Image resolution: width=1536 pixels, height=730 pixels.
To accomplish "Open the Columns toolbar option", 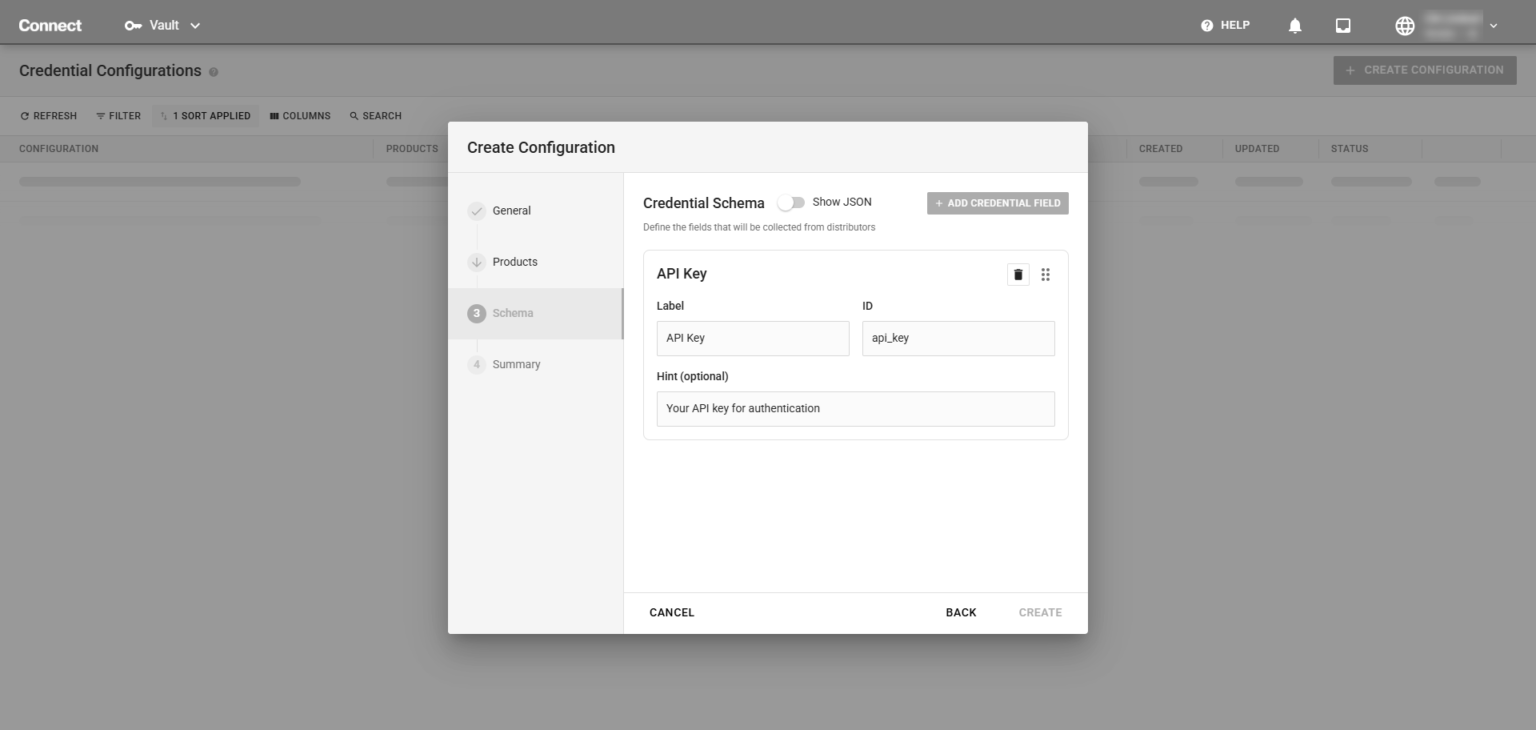I will tap(300, 116).
